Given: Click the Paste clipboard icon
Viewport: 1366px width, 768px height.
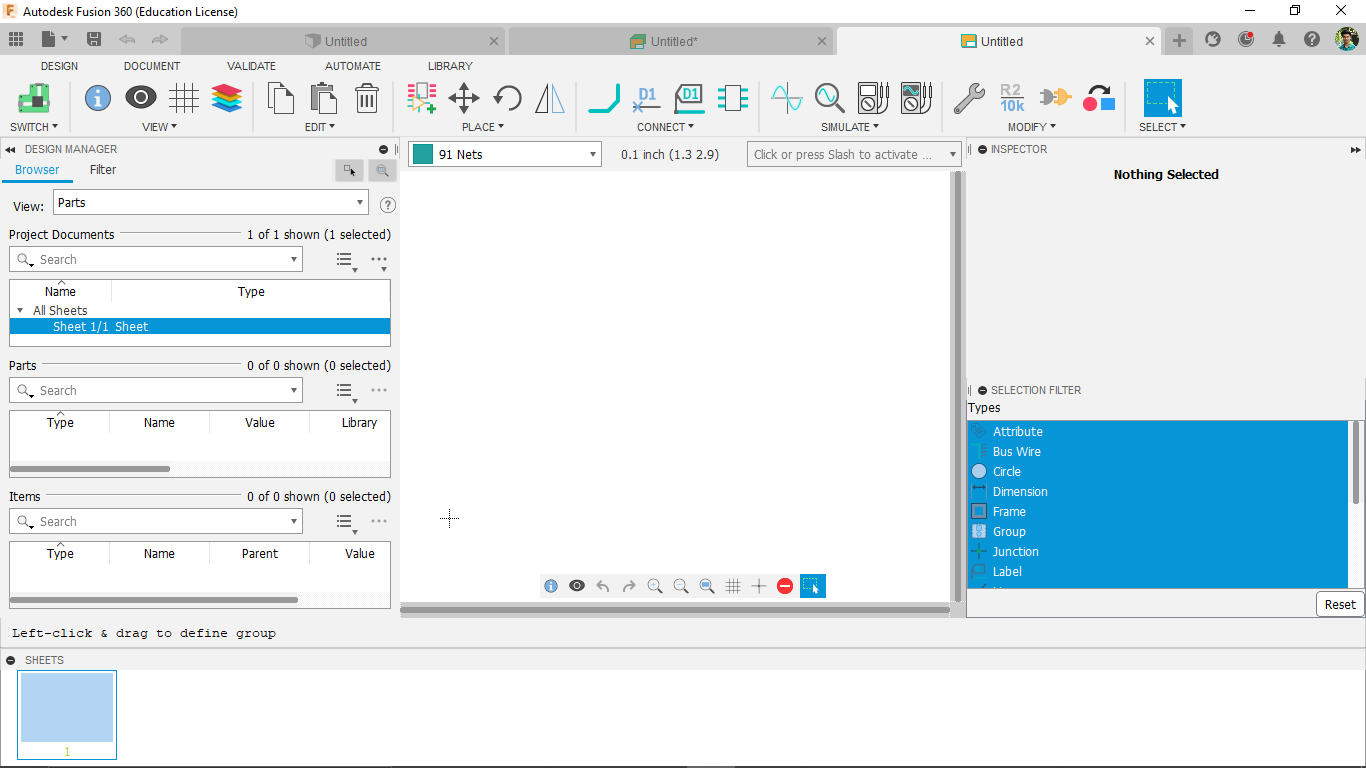Looking at the screenshot, I should (x=323, y=98).
